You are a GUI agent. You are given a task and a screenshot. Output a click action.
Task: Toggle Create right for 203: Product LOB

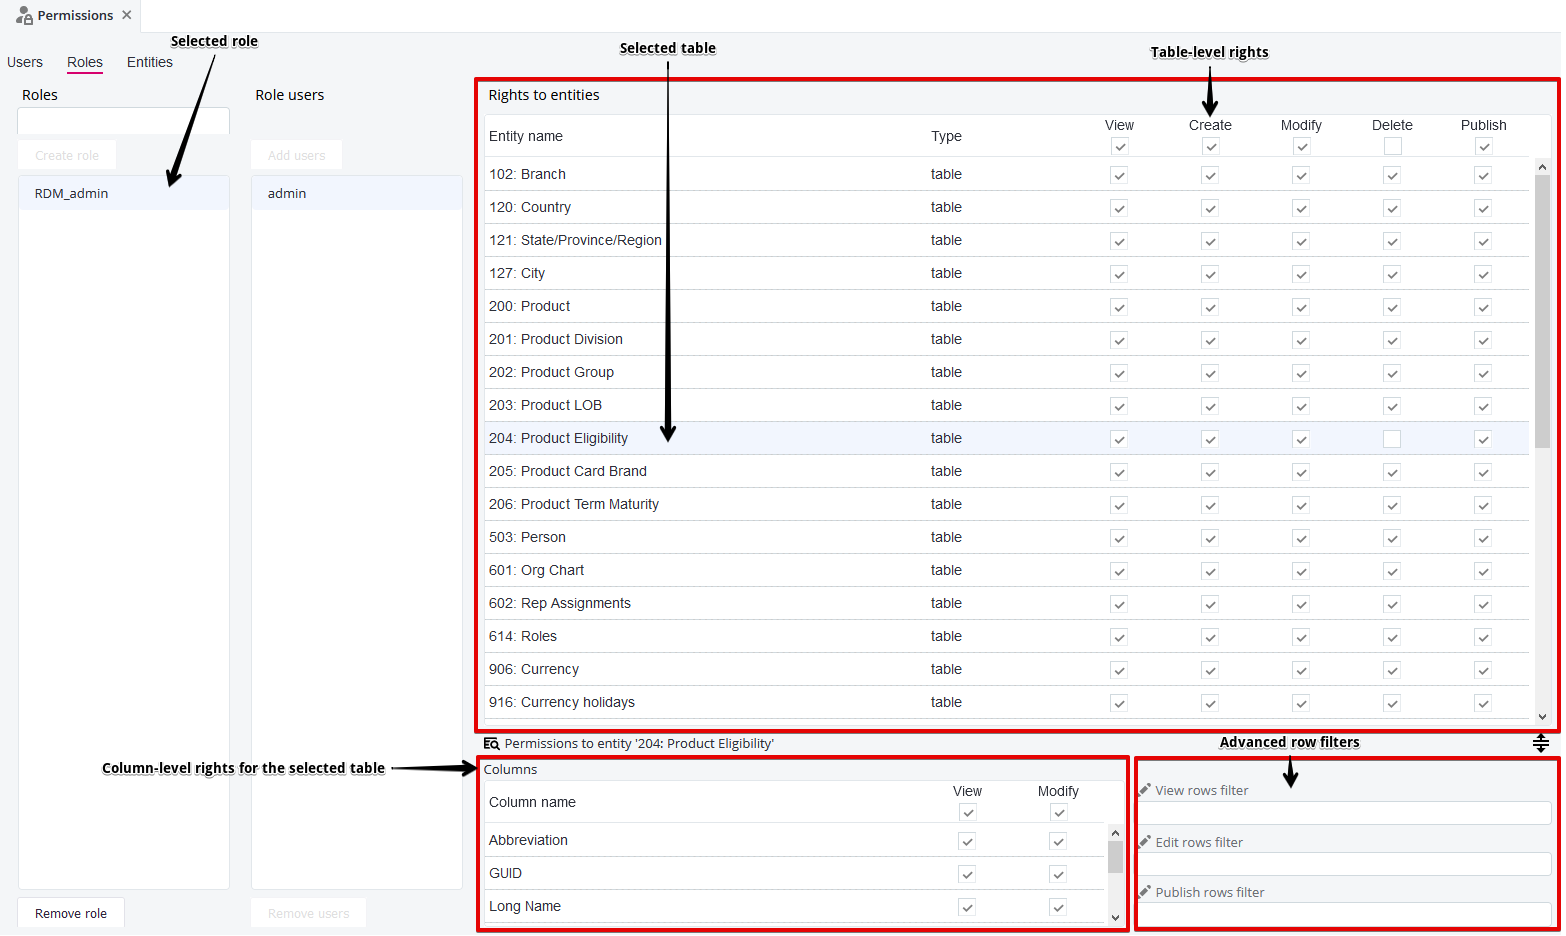tap(1210, 406)
